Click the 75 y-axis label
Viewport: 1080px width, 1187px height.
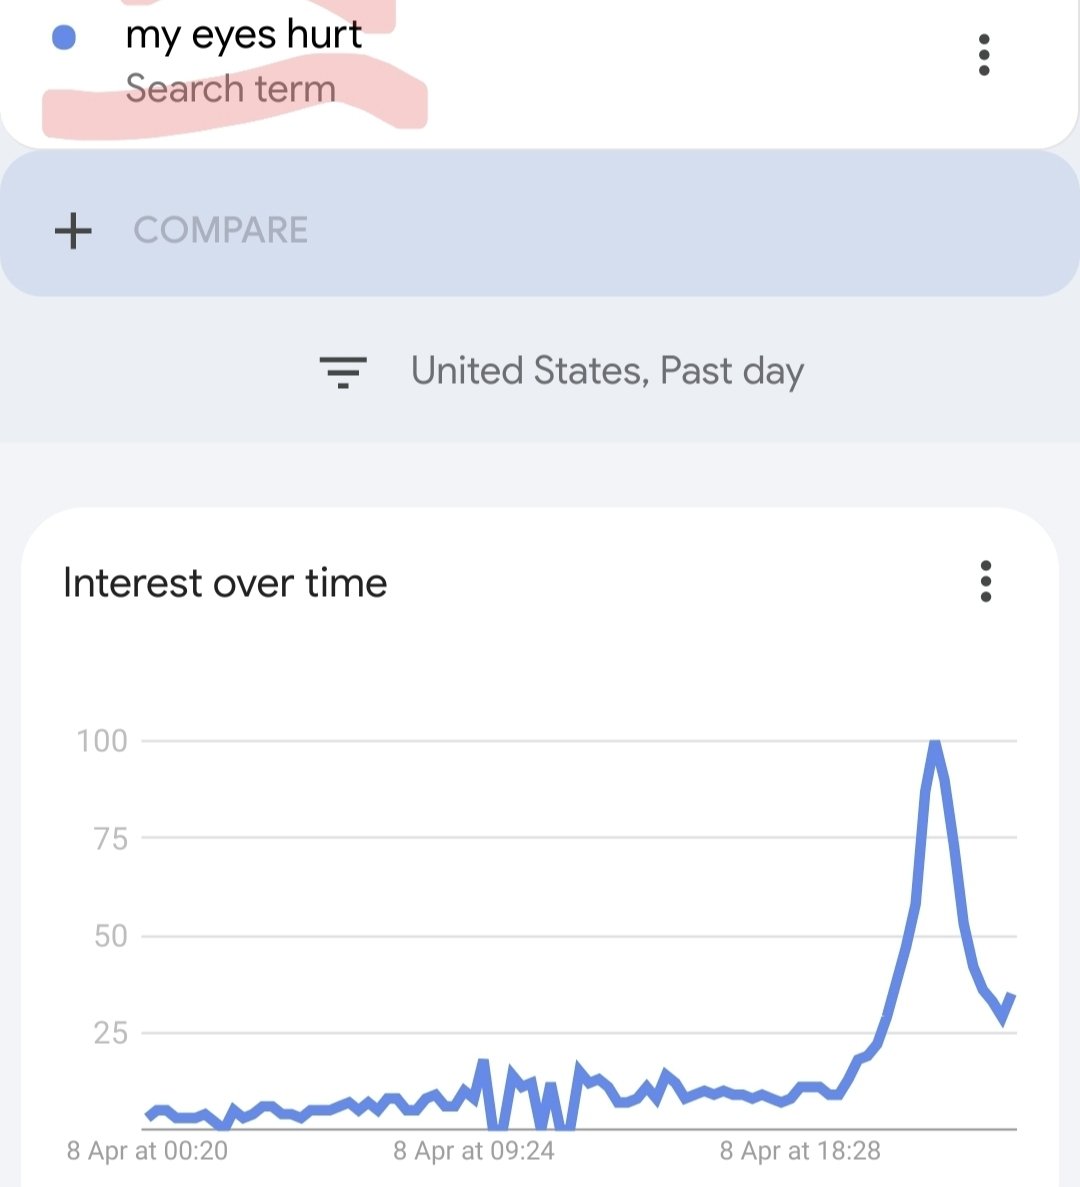[110, 839]
